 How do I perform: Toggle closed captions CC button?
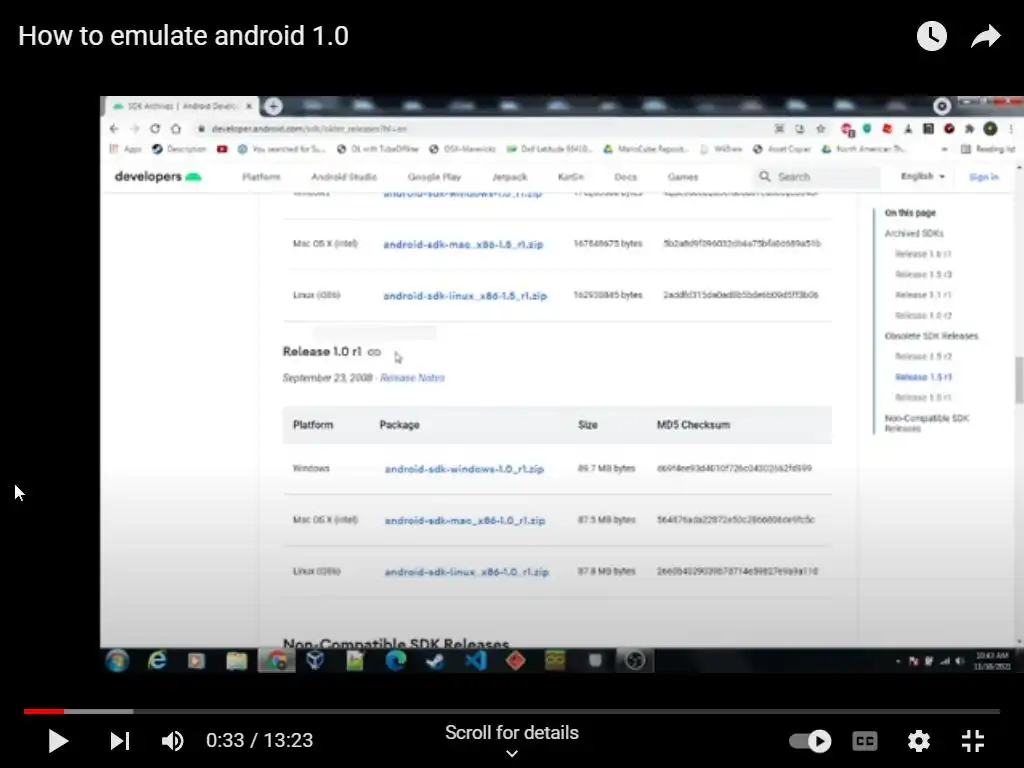tap(865, 741)
